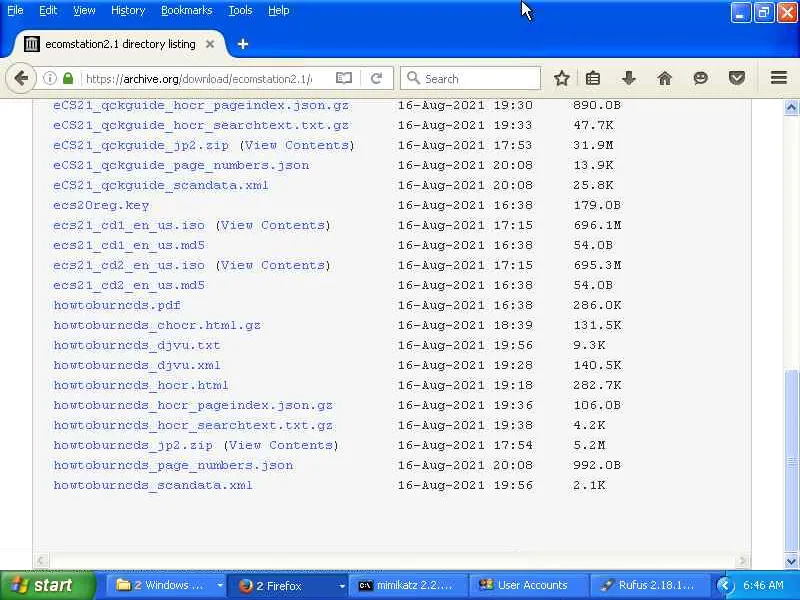Open the howtoburncds_jp2.zip link
Screen dimensions: 800x600
tap(133, 445)
